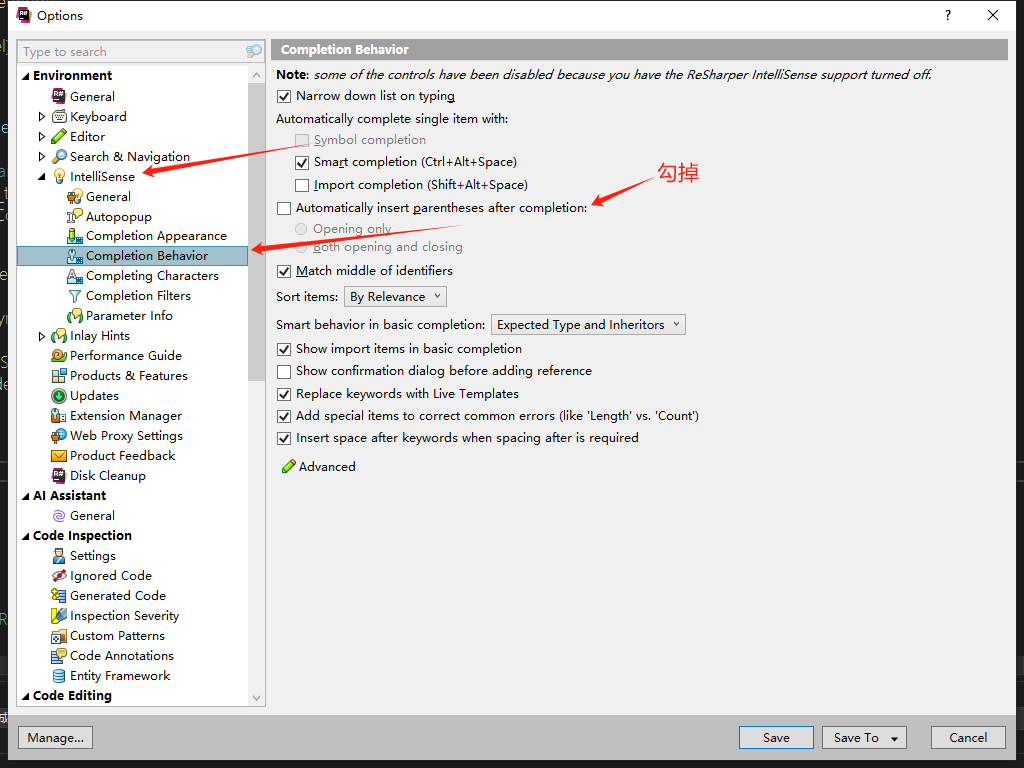Image resolution: width=1024 pixels, height=768 pixels.
Task: Collapse the IntelliSense tree node
Action: (42, 177)
